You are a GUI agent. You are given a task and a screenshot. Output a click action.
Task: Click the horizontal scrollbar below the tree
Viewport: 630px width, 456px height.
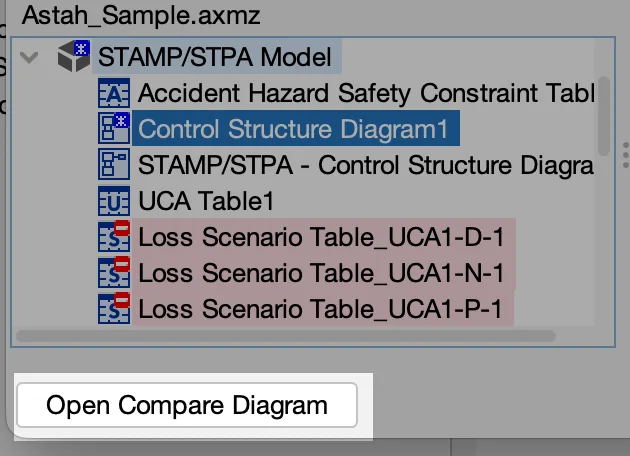tap(286, 336)
